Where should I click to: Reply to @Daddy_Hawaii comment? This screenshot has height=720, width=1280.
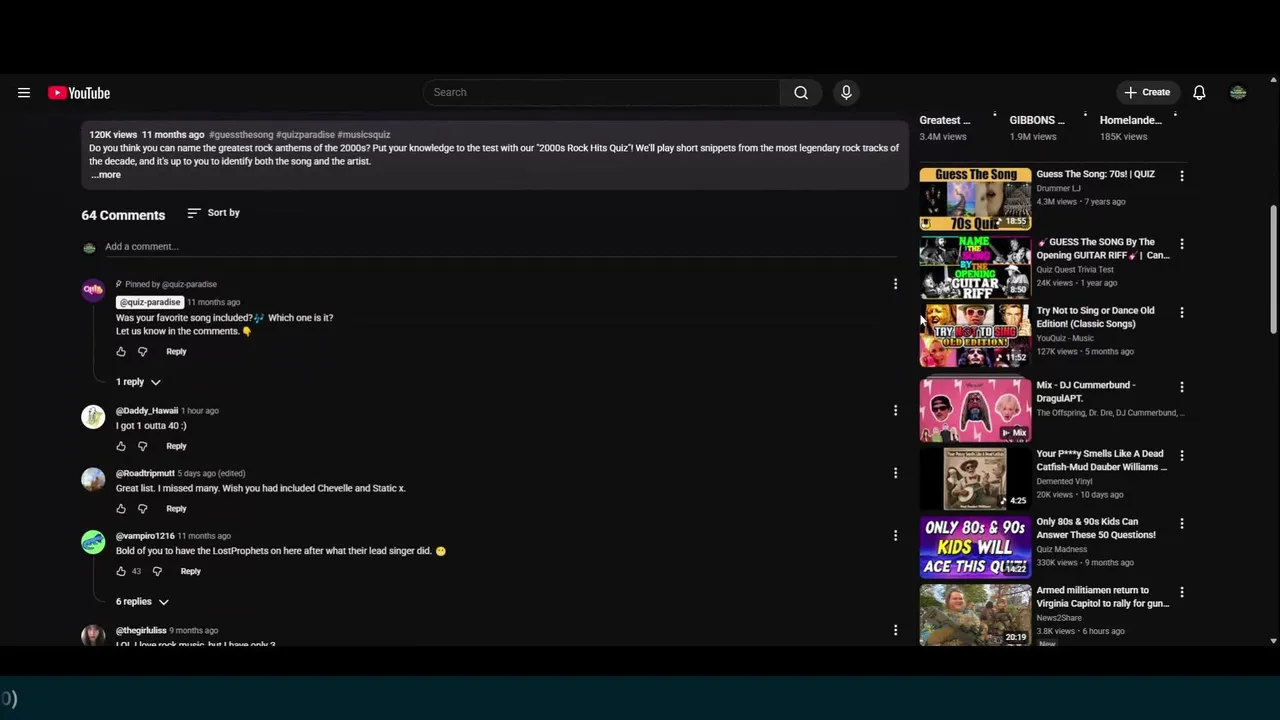click(176, 446)
